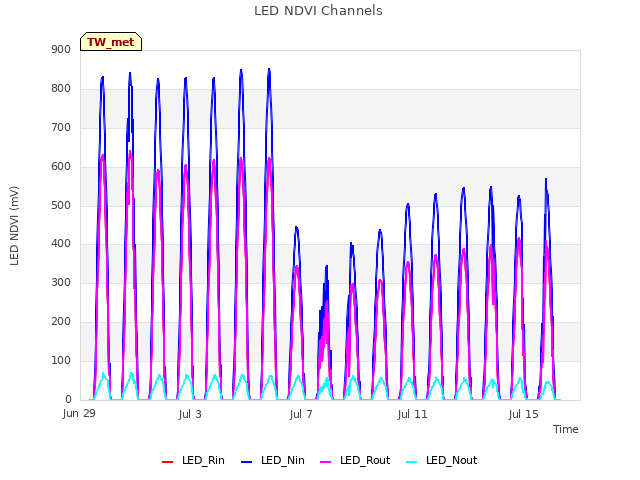Toggle the LED_Nout legend item
The image size is (640, 480).
442,461
